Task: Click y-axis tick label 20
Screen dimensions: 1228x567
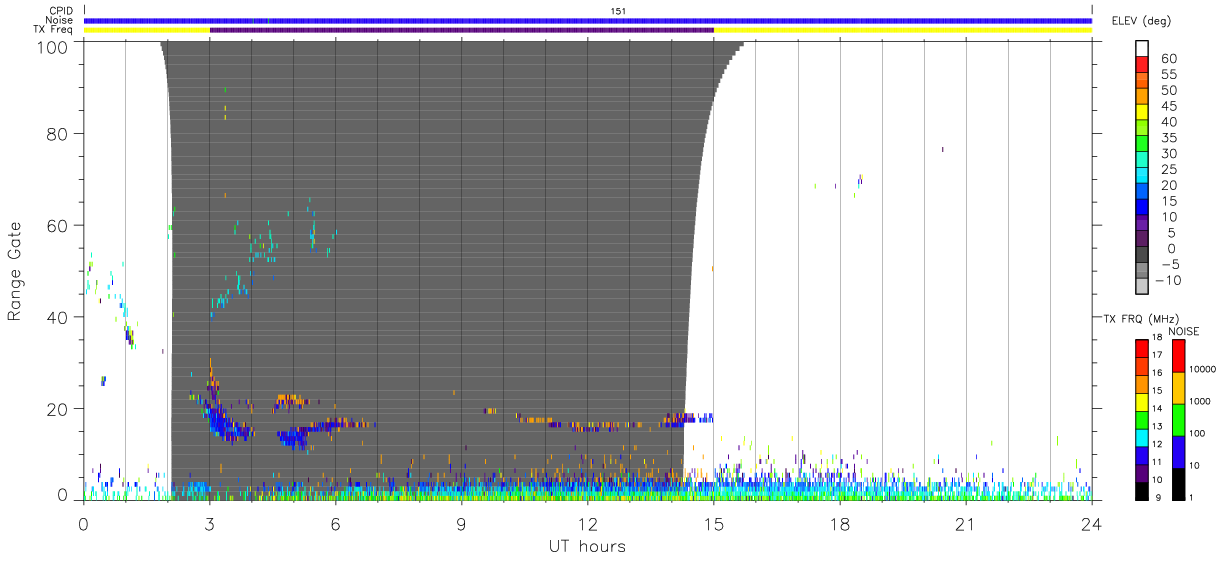Action: tap(59, 409)
